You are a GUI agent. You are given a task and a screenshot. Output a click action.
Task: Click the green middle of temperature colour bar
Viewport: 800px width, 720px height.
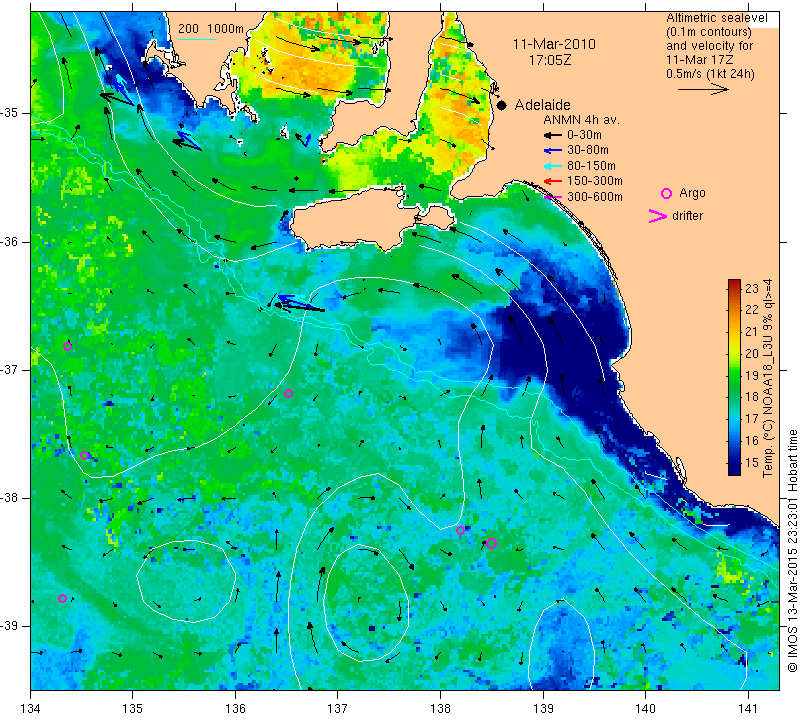pos(734,378)
